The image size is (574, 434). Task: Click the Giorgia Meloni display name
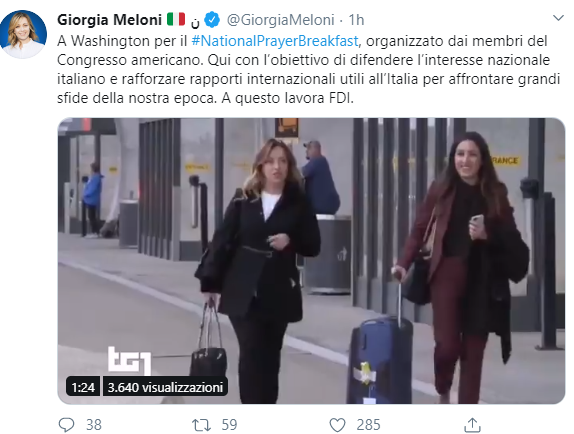tap(109, 20)
